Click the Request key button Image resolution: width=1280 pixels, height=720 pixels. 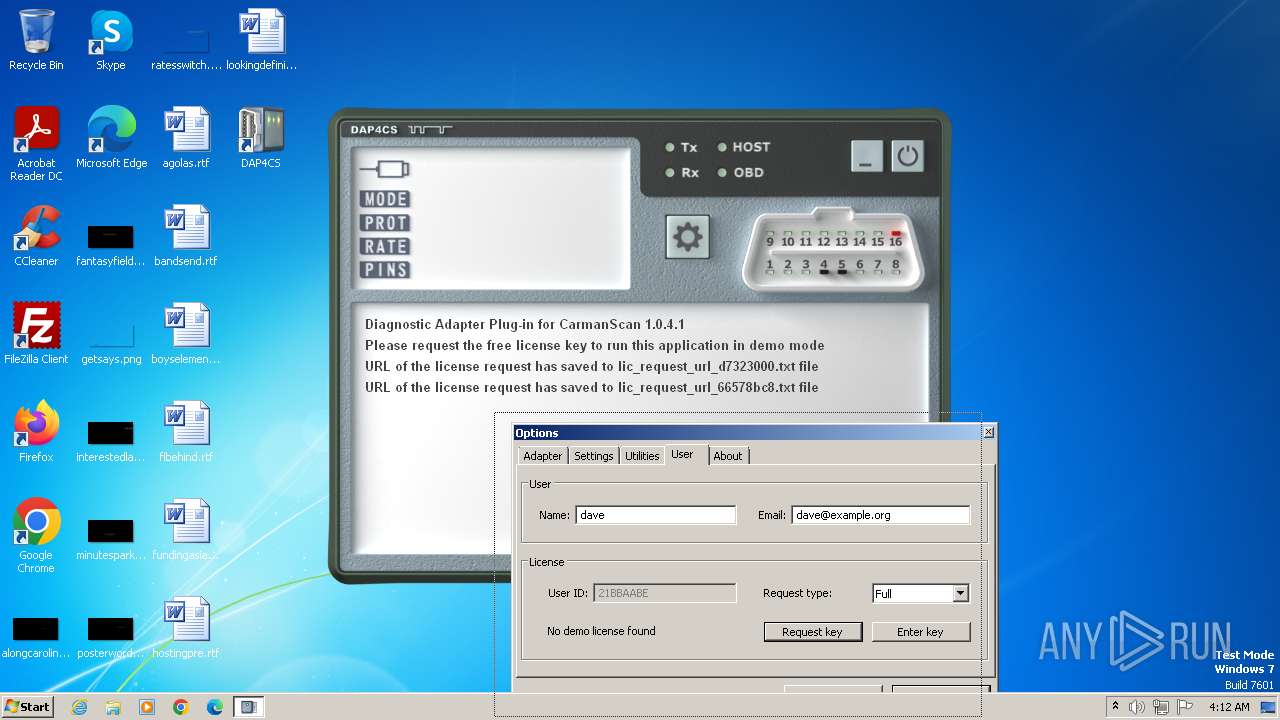pos(813,632)
